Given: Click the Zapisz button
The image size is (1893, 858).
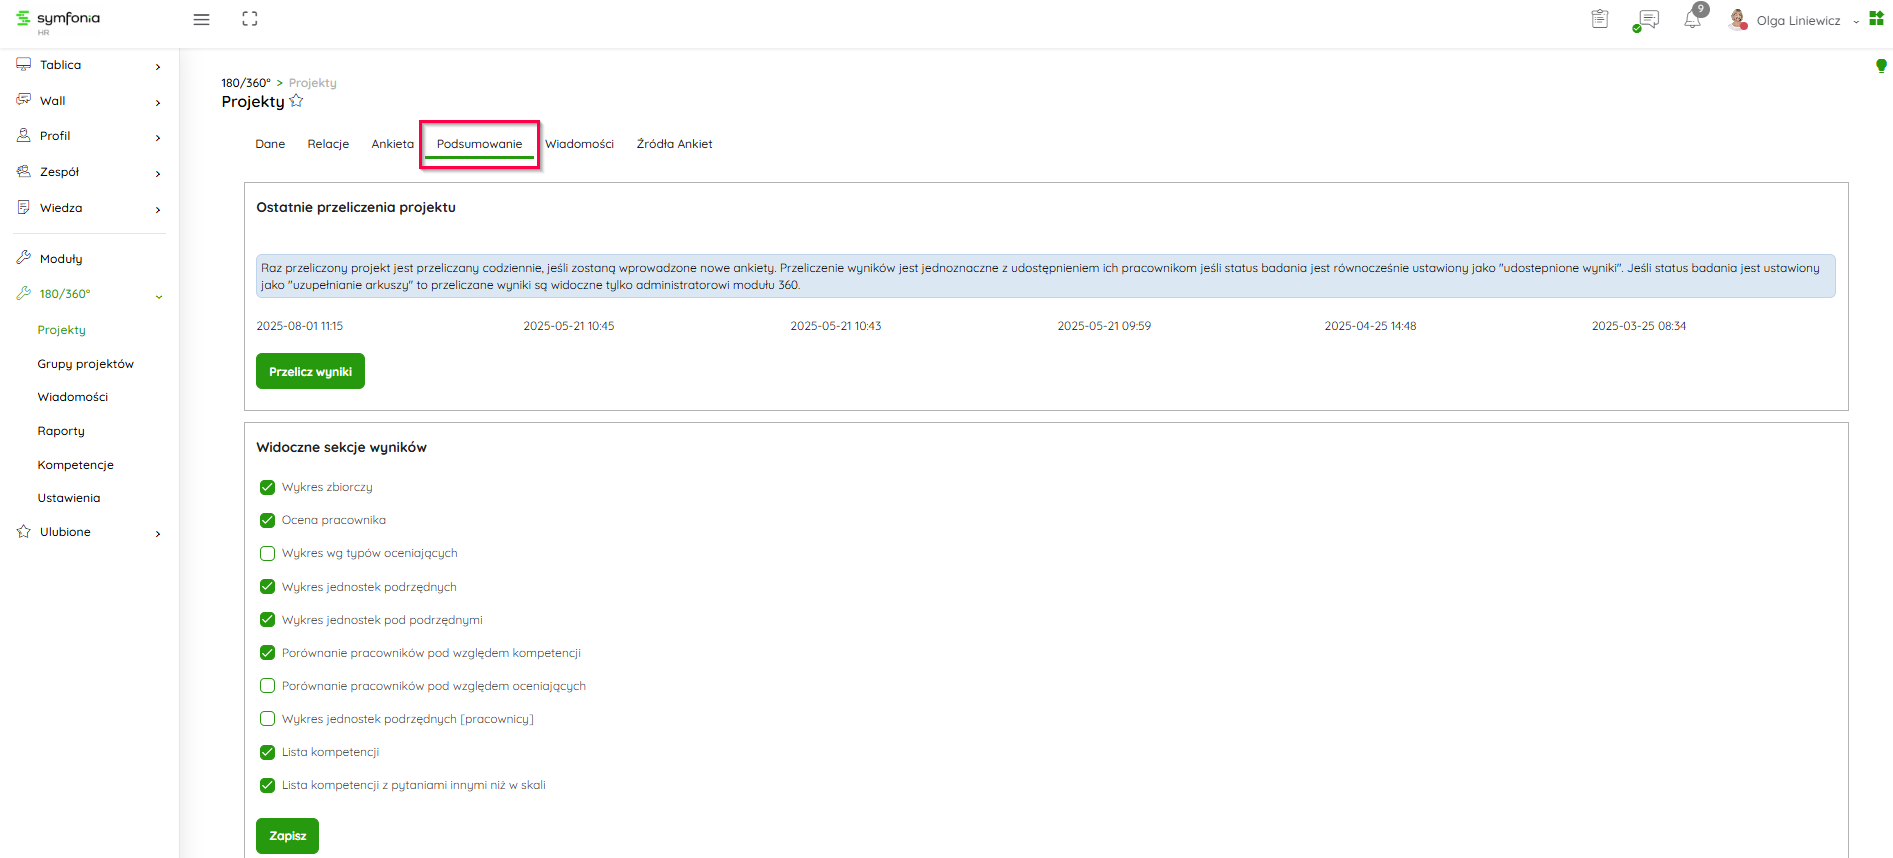Looking at the screenshot, I should (x=287, y=836).
